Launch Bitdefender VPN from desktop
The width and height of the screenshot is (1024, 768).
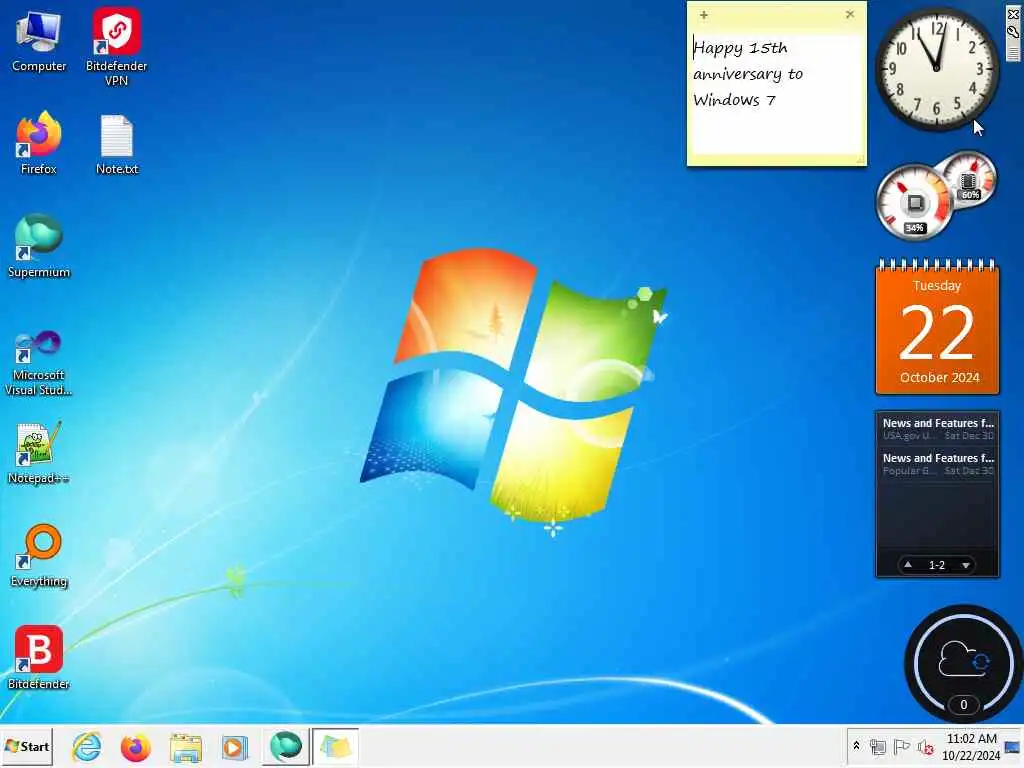pos(116,47)
